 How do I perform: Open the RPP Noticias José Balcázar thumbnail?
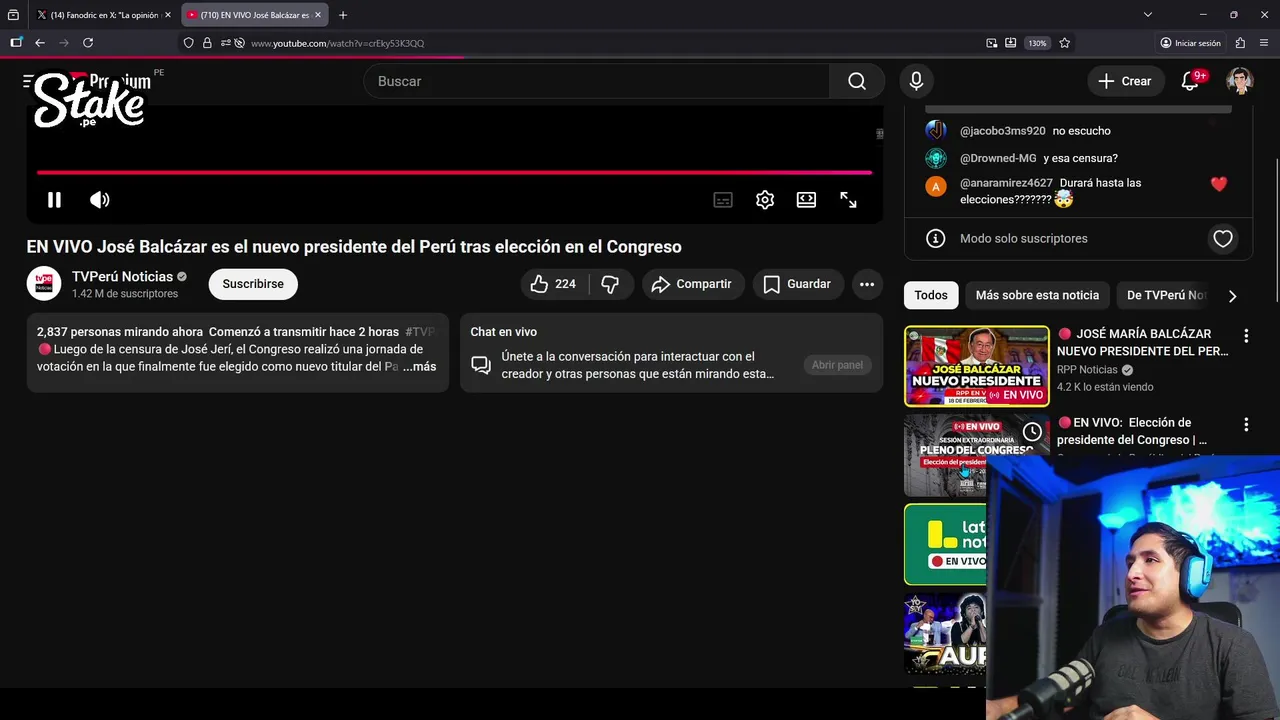point(977,366)
